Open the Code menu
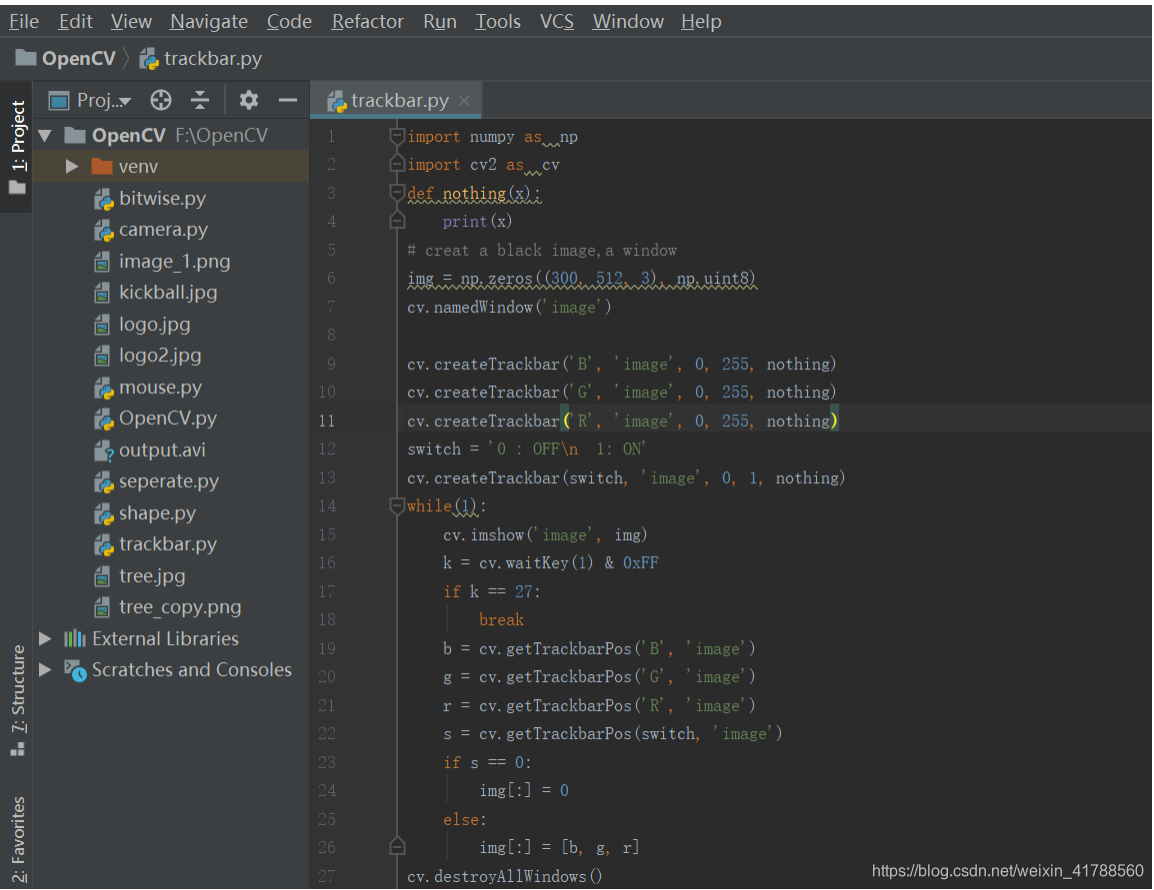This screenshot has width=1154, height=890. tap(288, 21)
